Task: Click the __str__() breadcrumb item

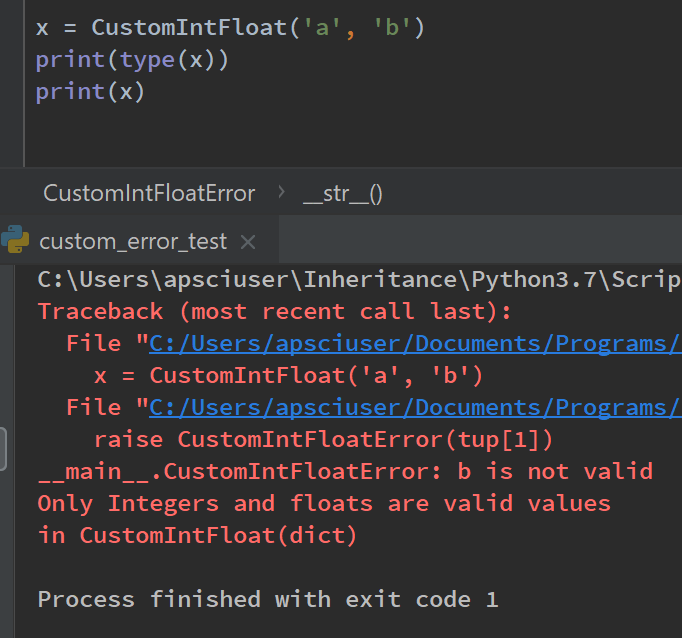Action: [x=342, y=193]
